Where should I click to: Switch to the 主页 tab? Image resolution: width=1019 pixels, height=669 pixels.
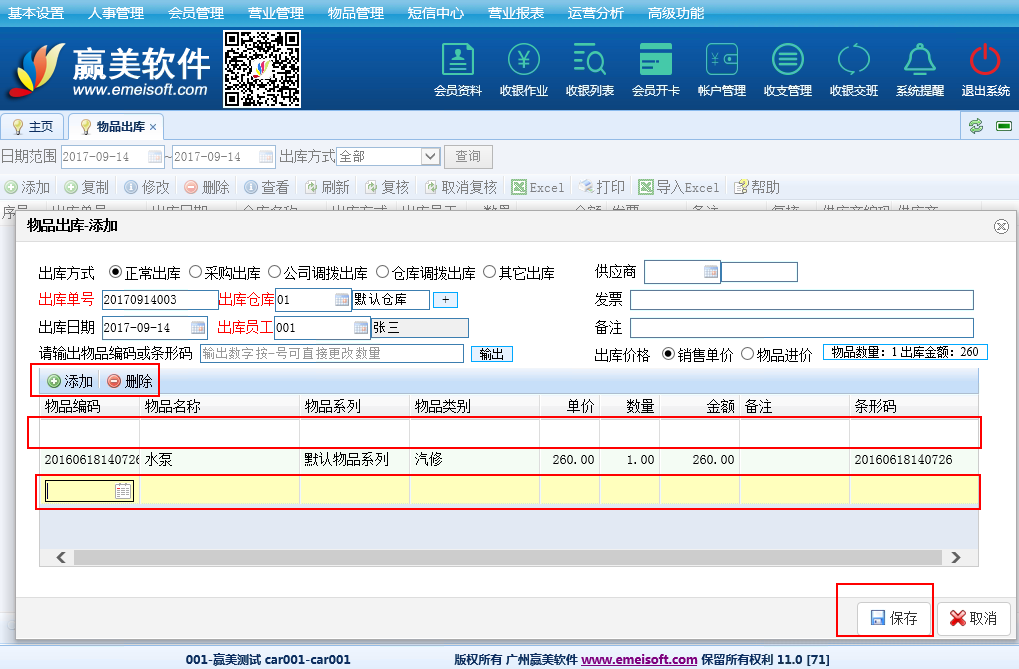(x=33, y=127)
